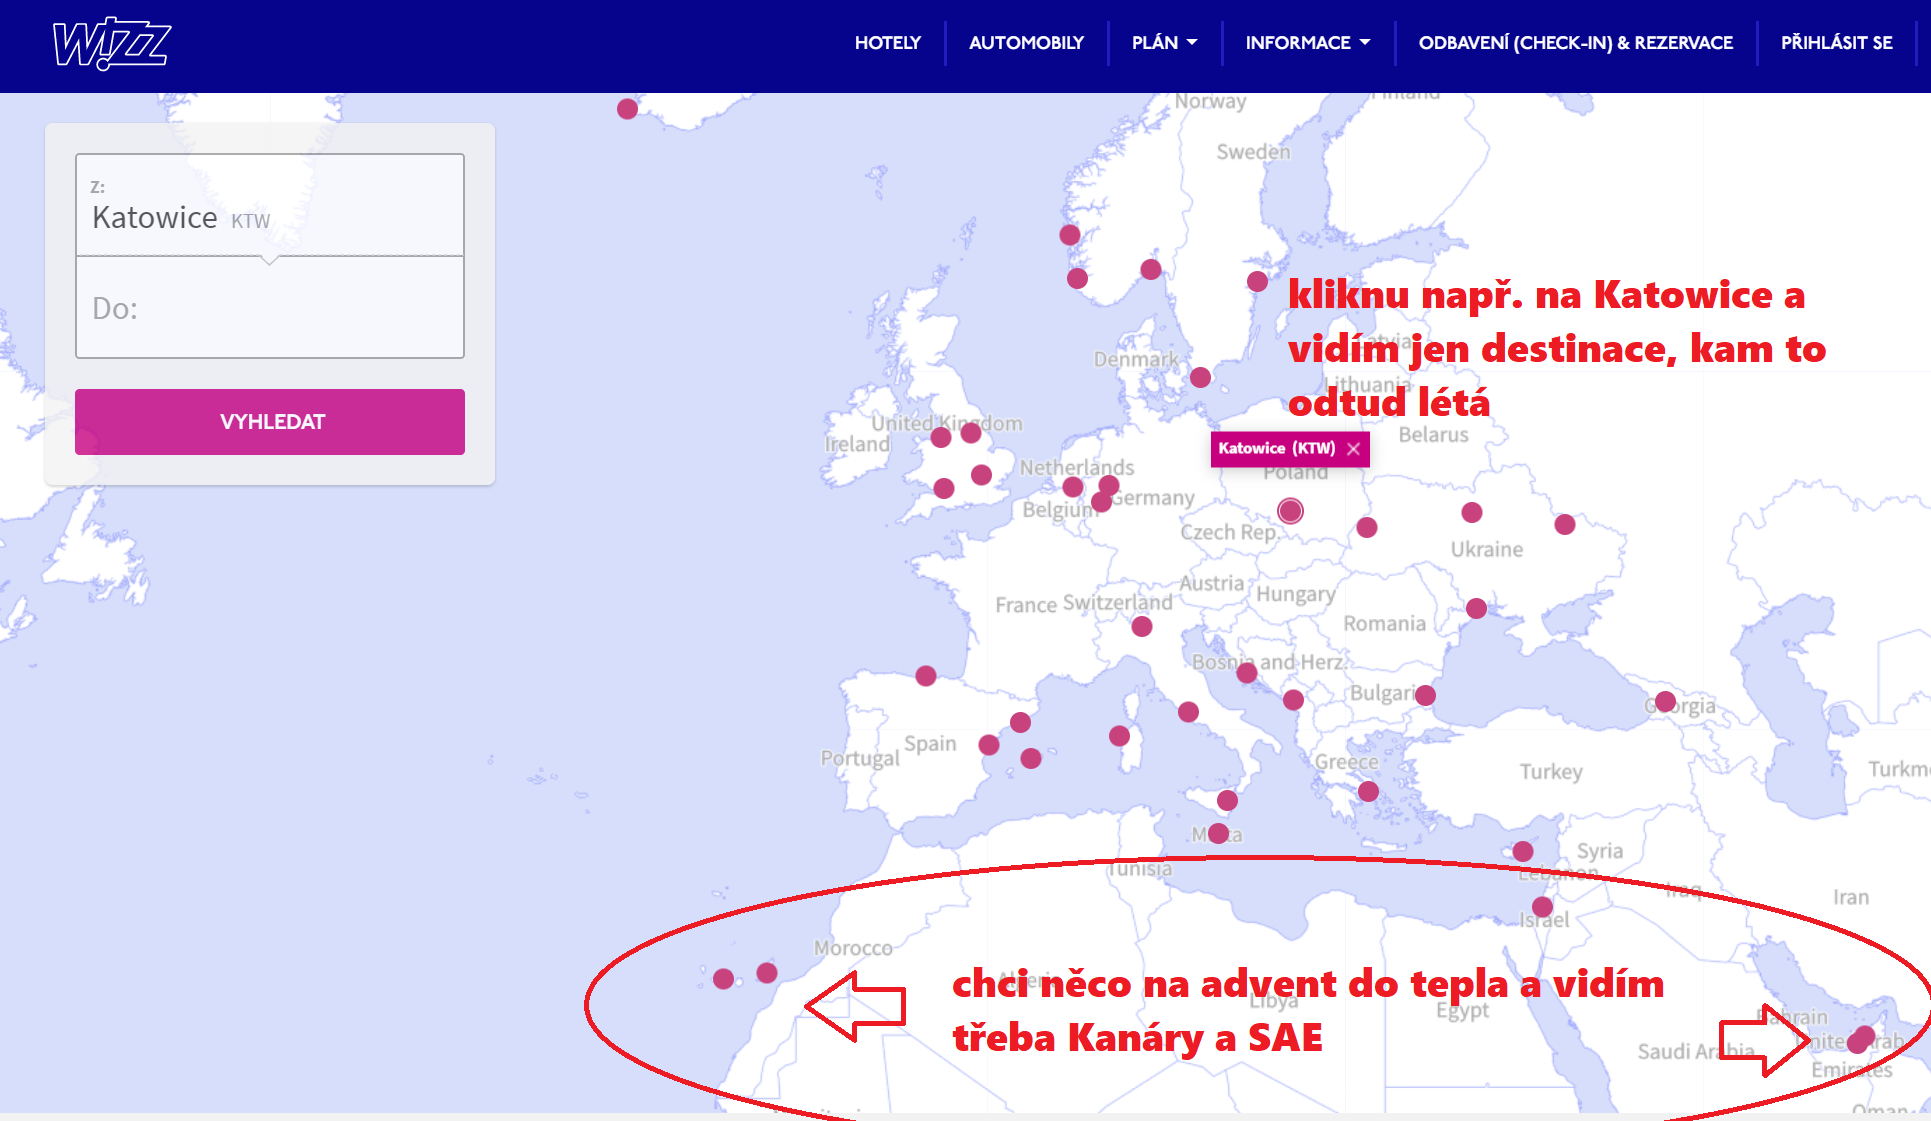Select the Katowice origin marker on map
The height and width of the screenshot is (1121, 1931).
pyautogui.click(x=1290, y=511)
